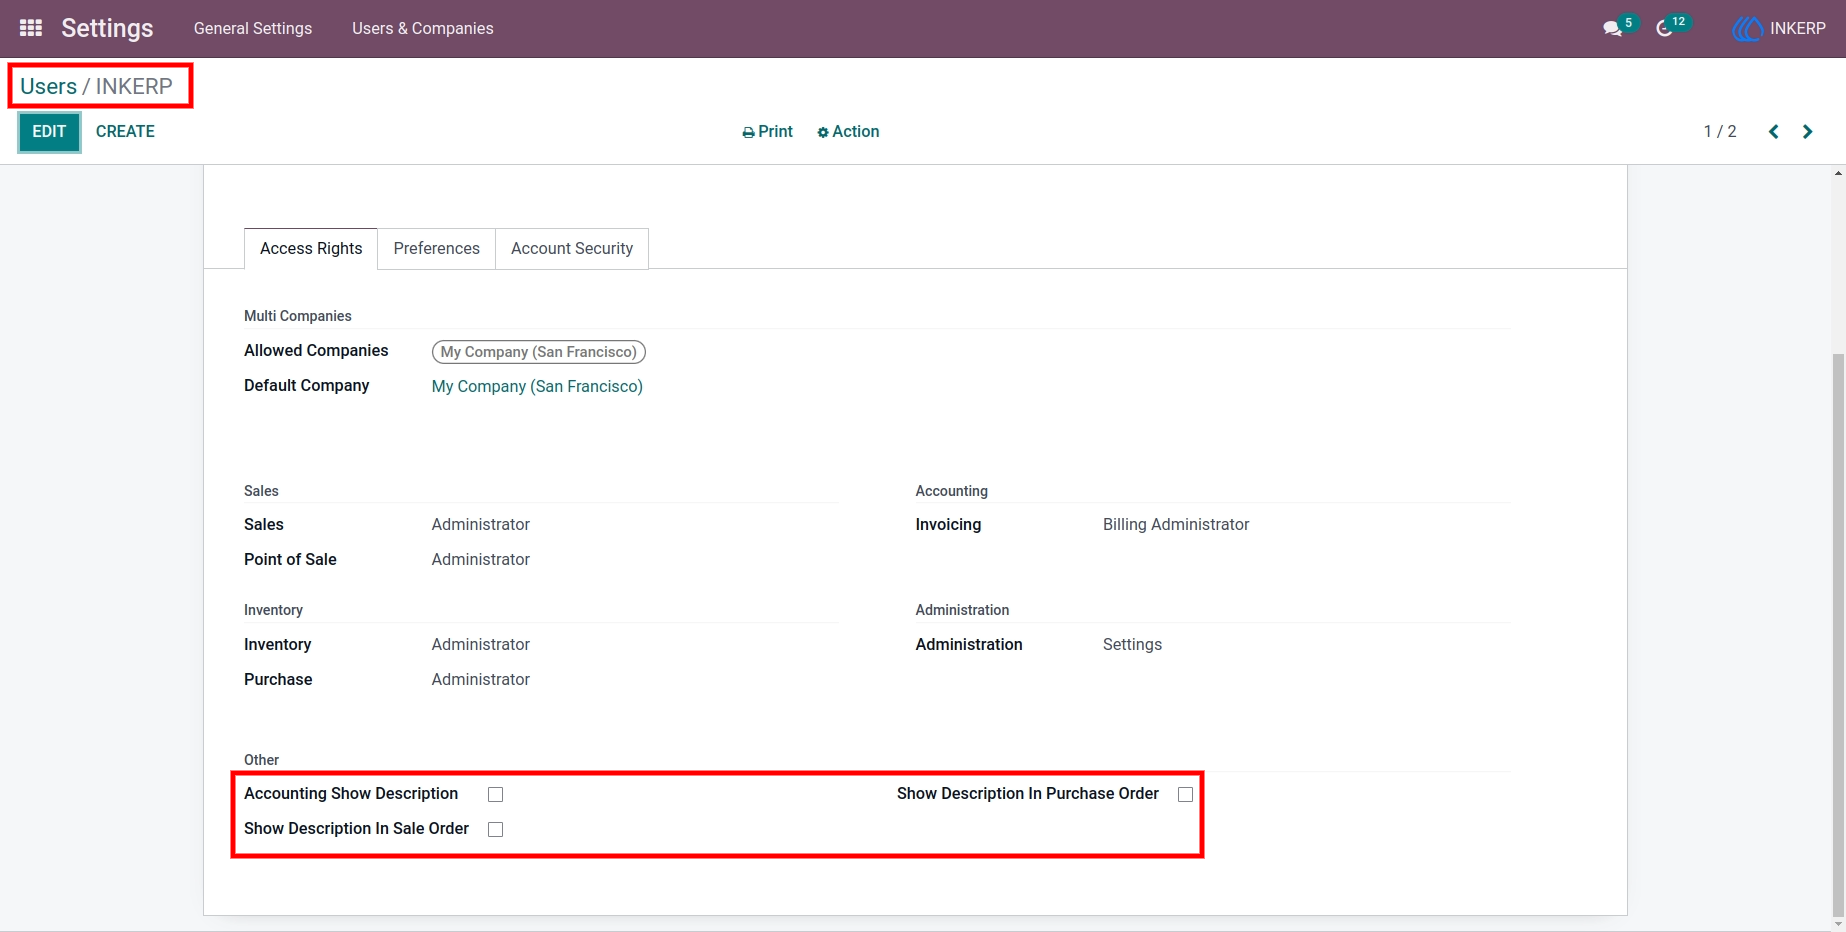Click the 1 / 2 pager counter

click(1720, 132)
